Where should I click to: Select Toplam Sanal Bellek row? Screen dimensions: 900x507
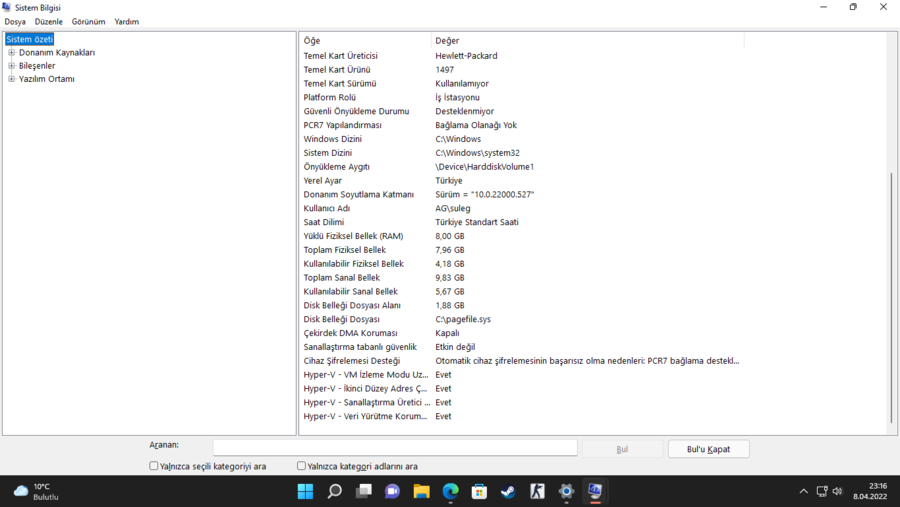[x=522, y=277]
